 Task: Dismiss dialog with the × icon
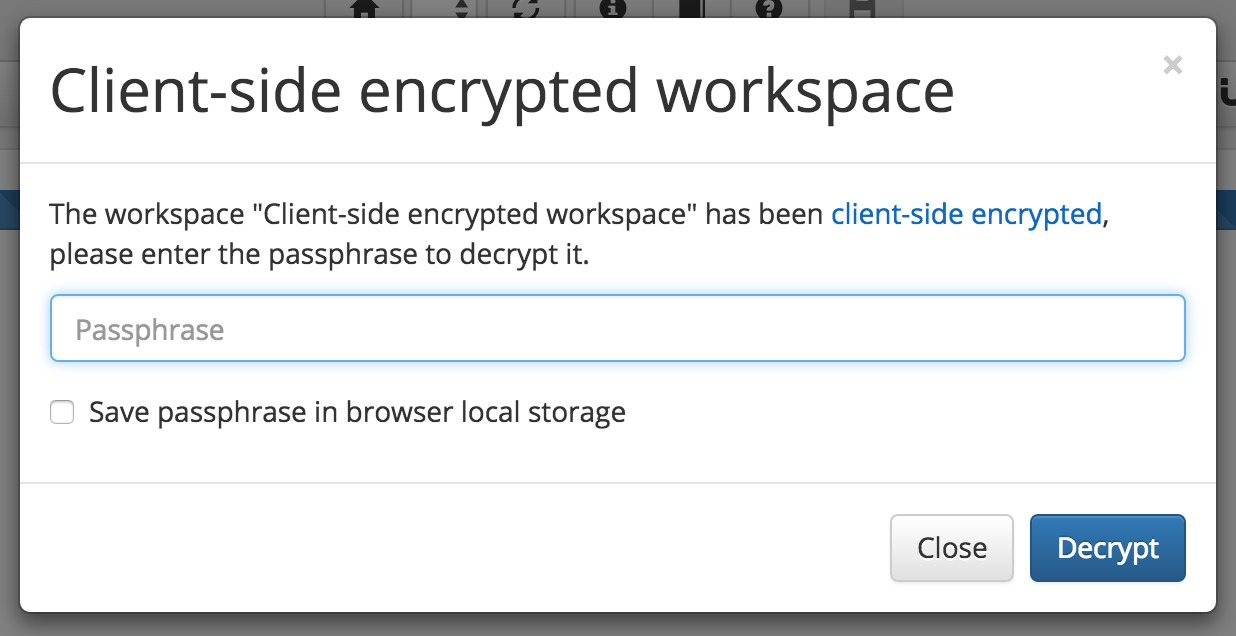[x=1173, y=66]
